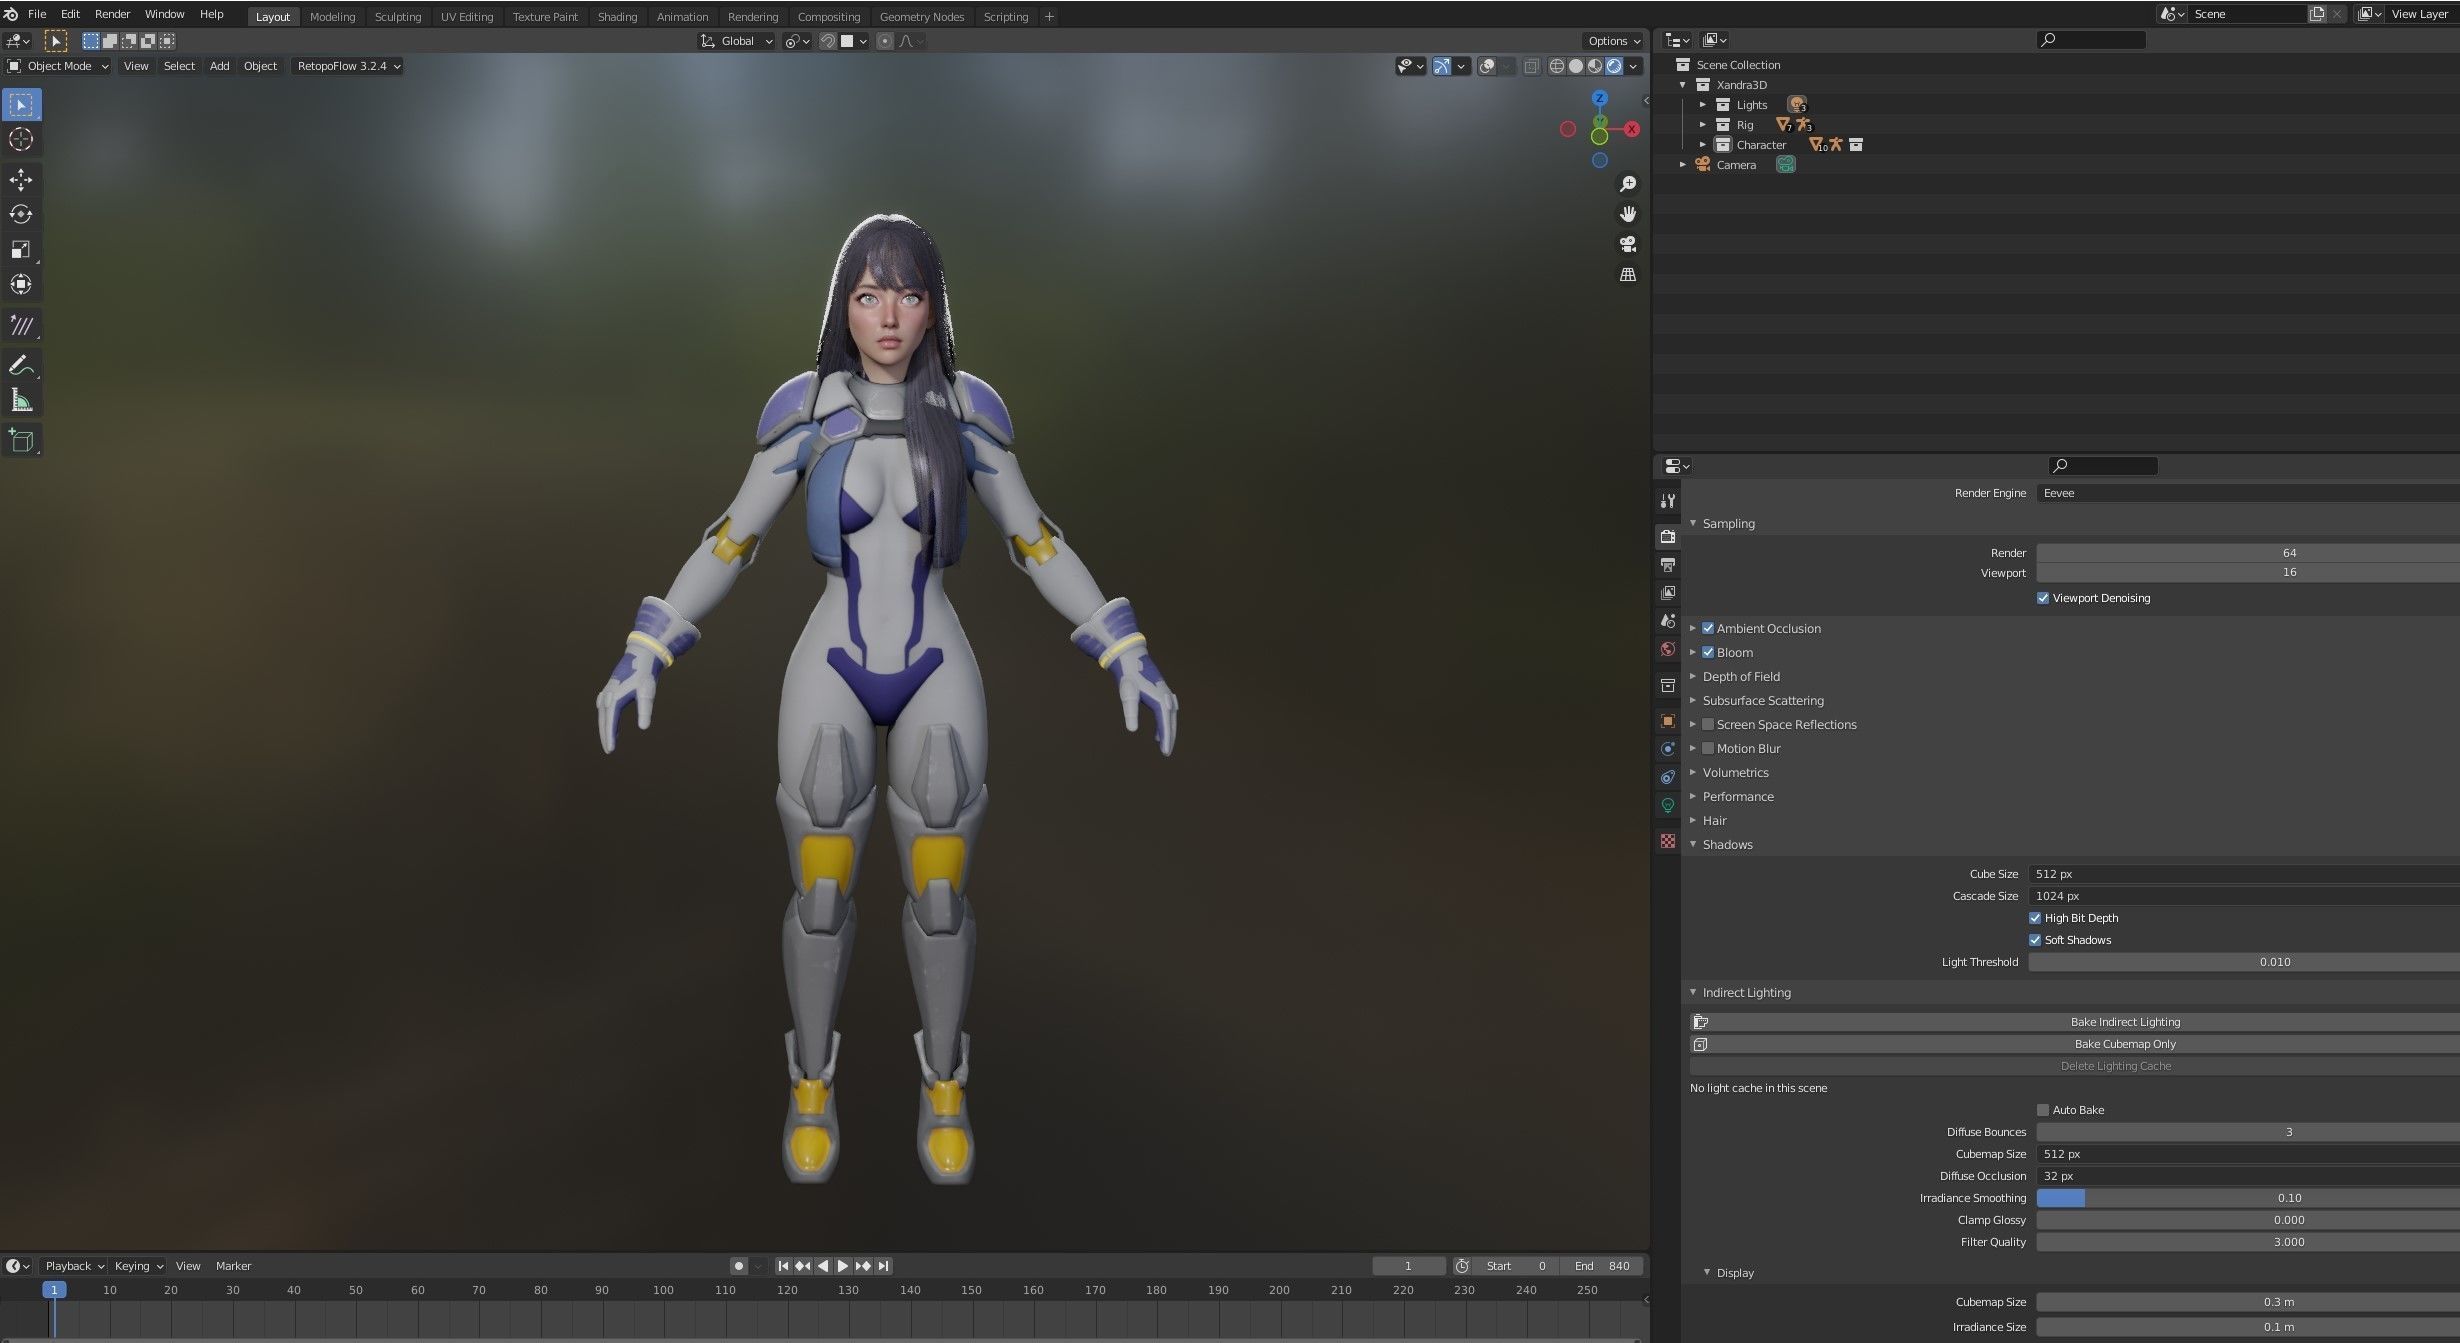Enable the Auto Bake checkbox
The height and width of the screenshot is (1343, 2460).
click(2043, 1110)
